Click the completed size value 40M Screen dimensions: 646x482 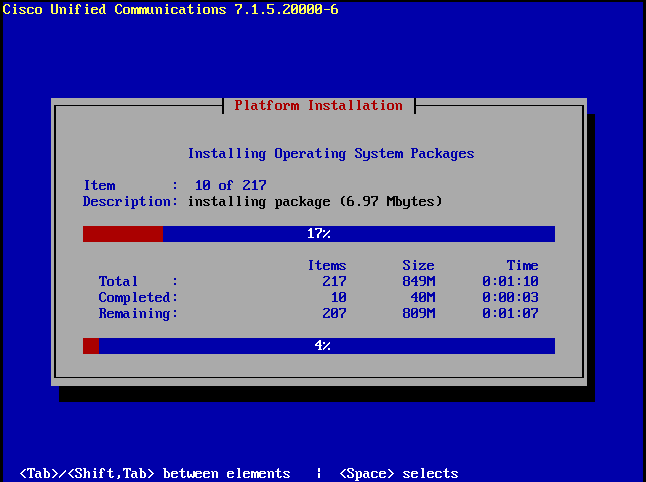click(x=422, y=298)
